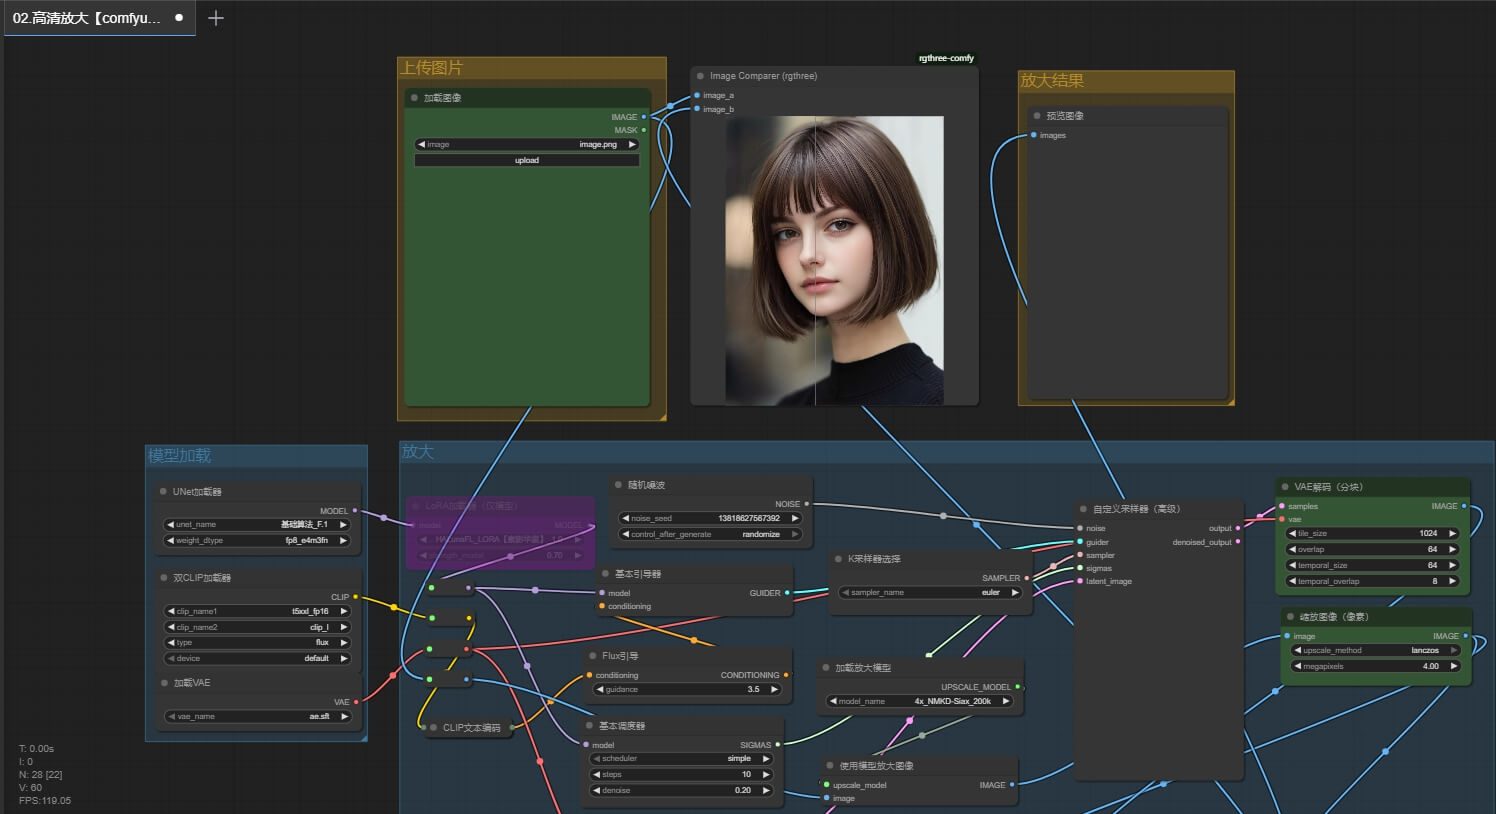Collapse the 加载图像 node via its title dot
Image resolution: width=1496 pixels, height=814 pixels.
[x=414, y=98]
